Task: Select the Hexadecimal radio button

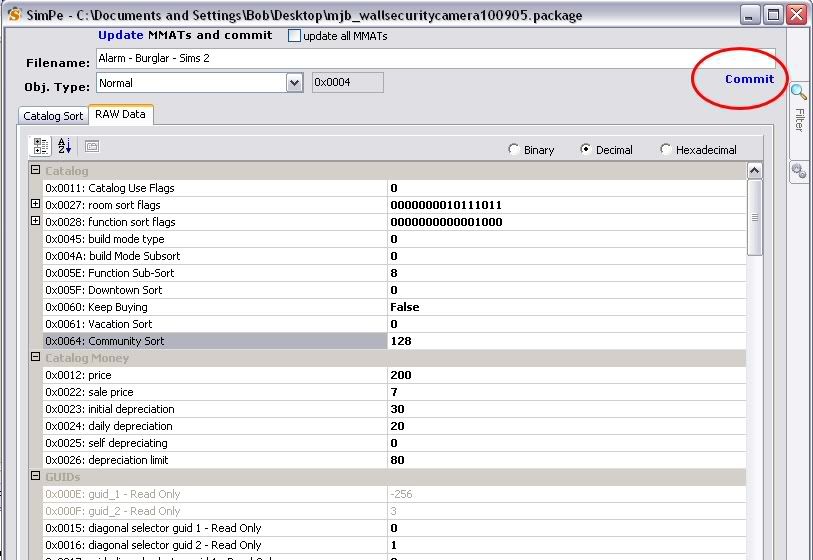Action: [666, 150]
